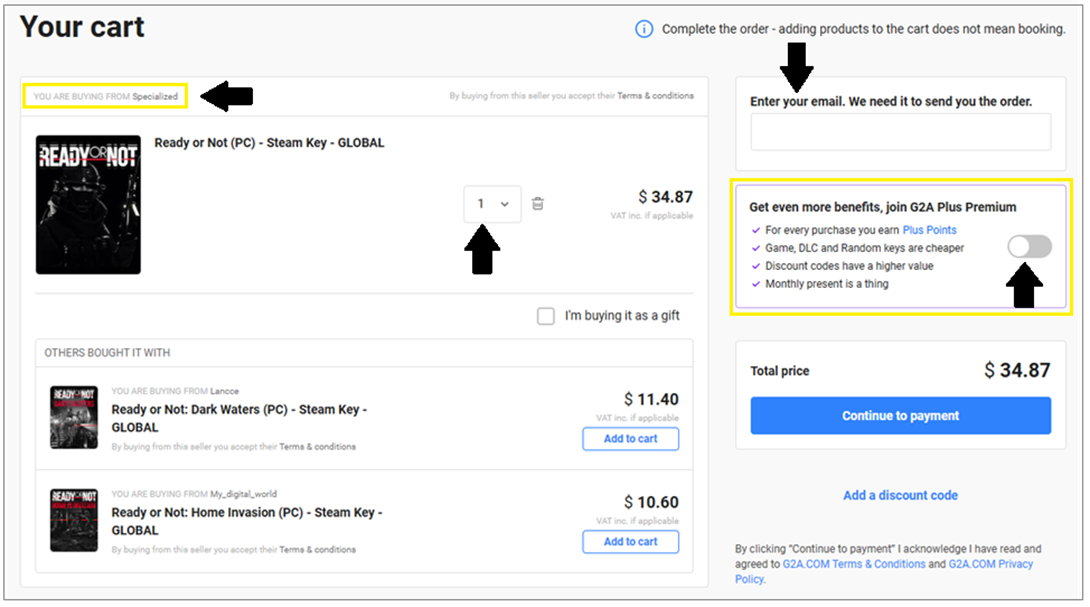
Task: Open Specialized seller's Terms & conditions link
Action: tap(655, 96)
